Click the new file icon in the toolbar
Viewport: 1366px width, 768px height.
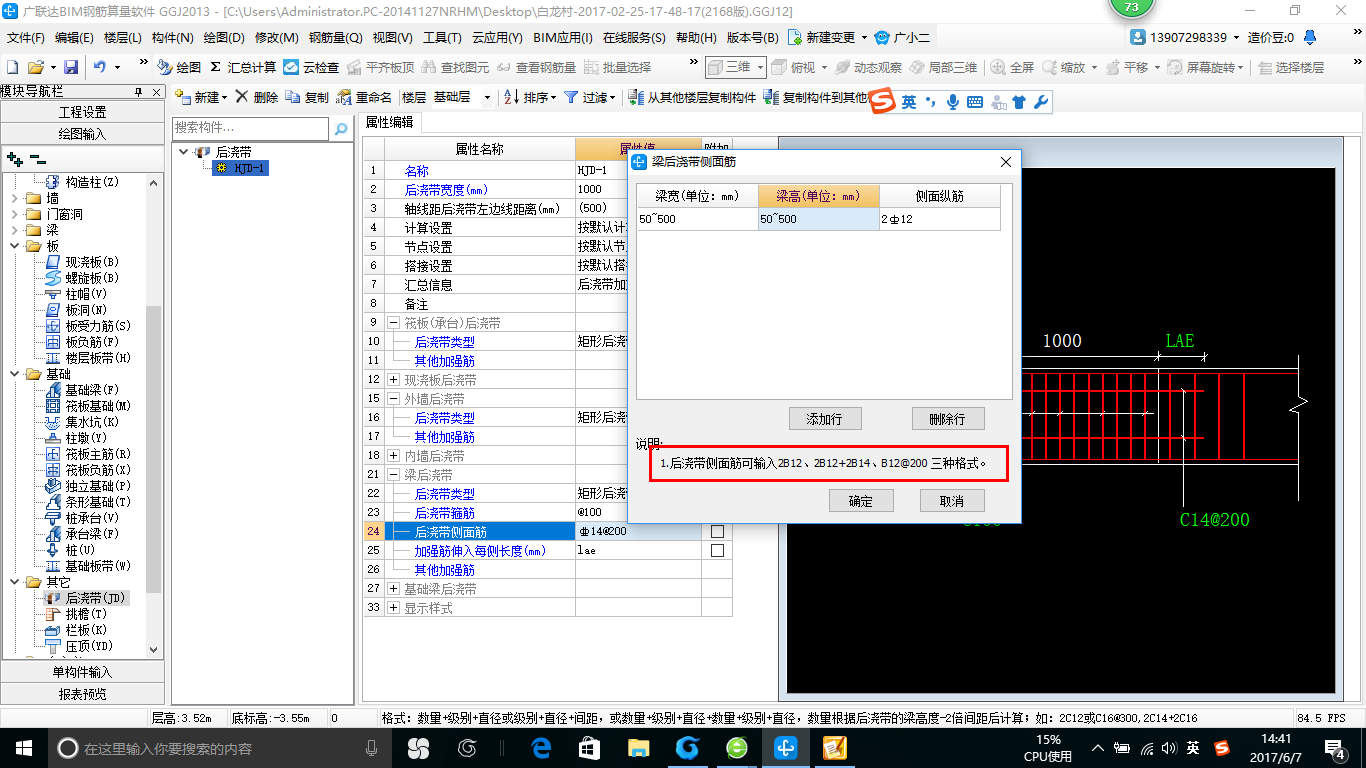[12, 67]
